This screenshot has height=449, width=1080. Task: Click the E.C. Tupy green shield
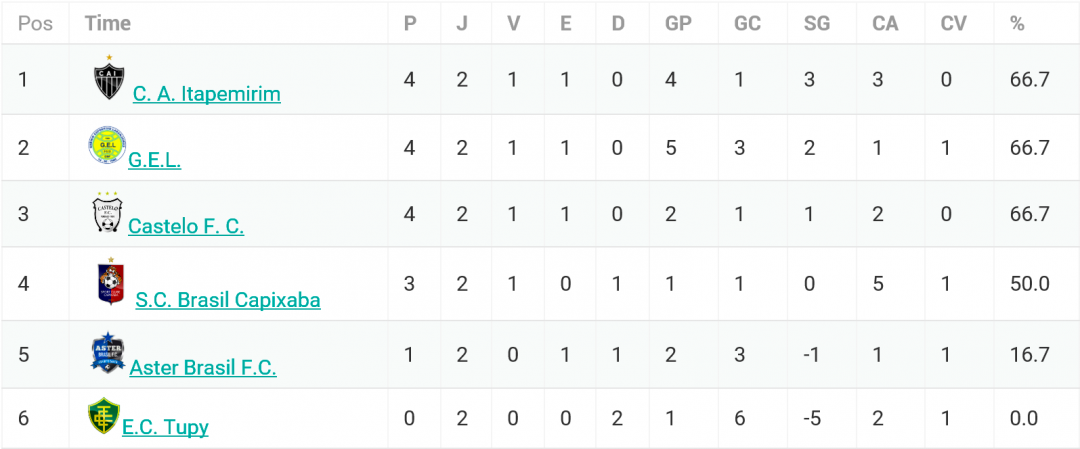(104, 416)
